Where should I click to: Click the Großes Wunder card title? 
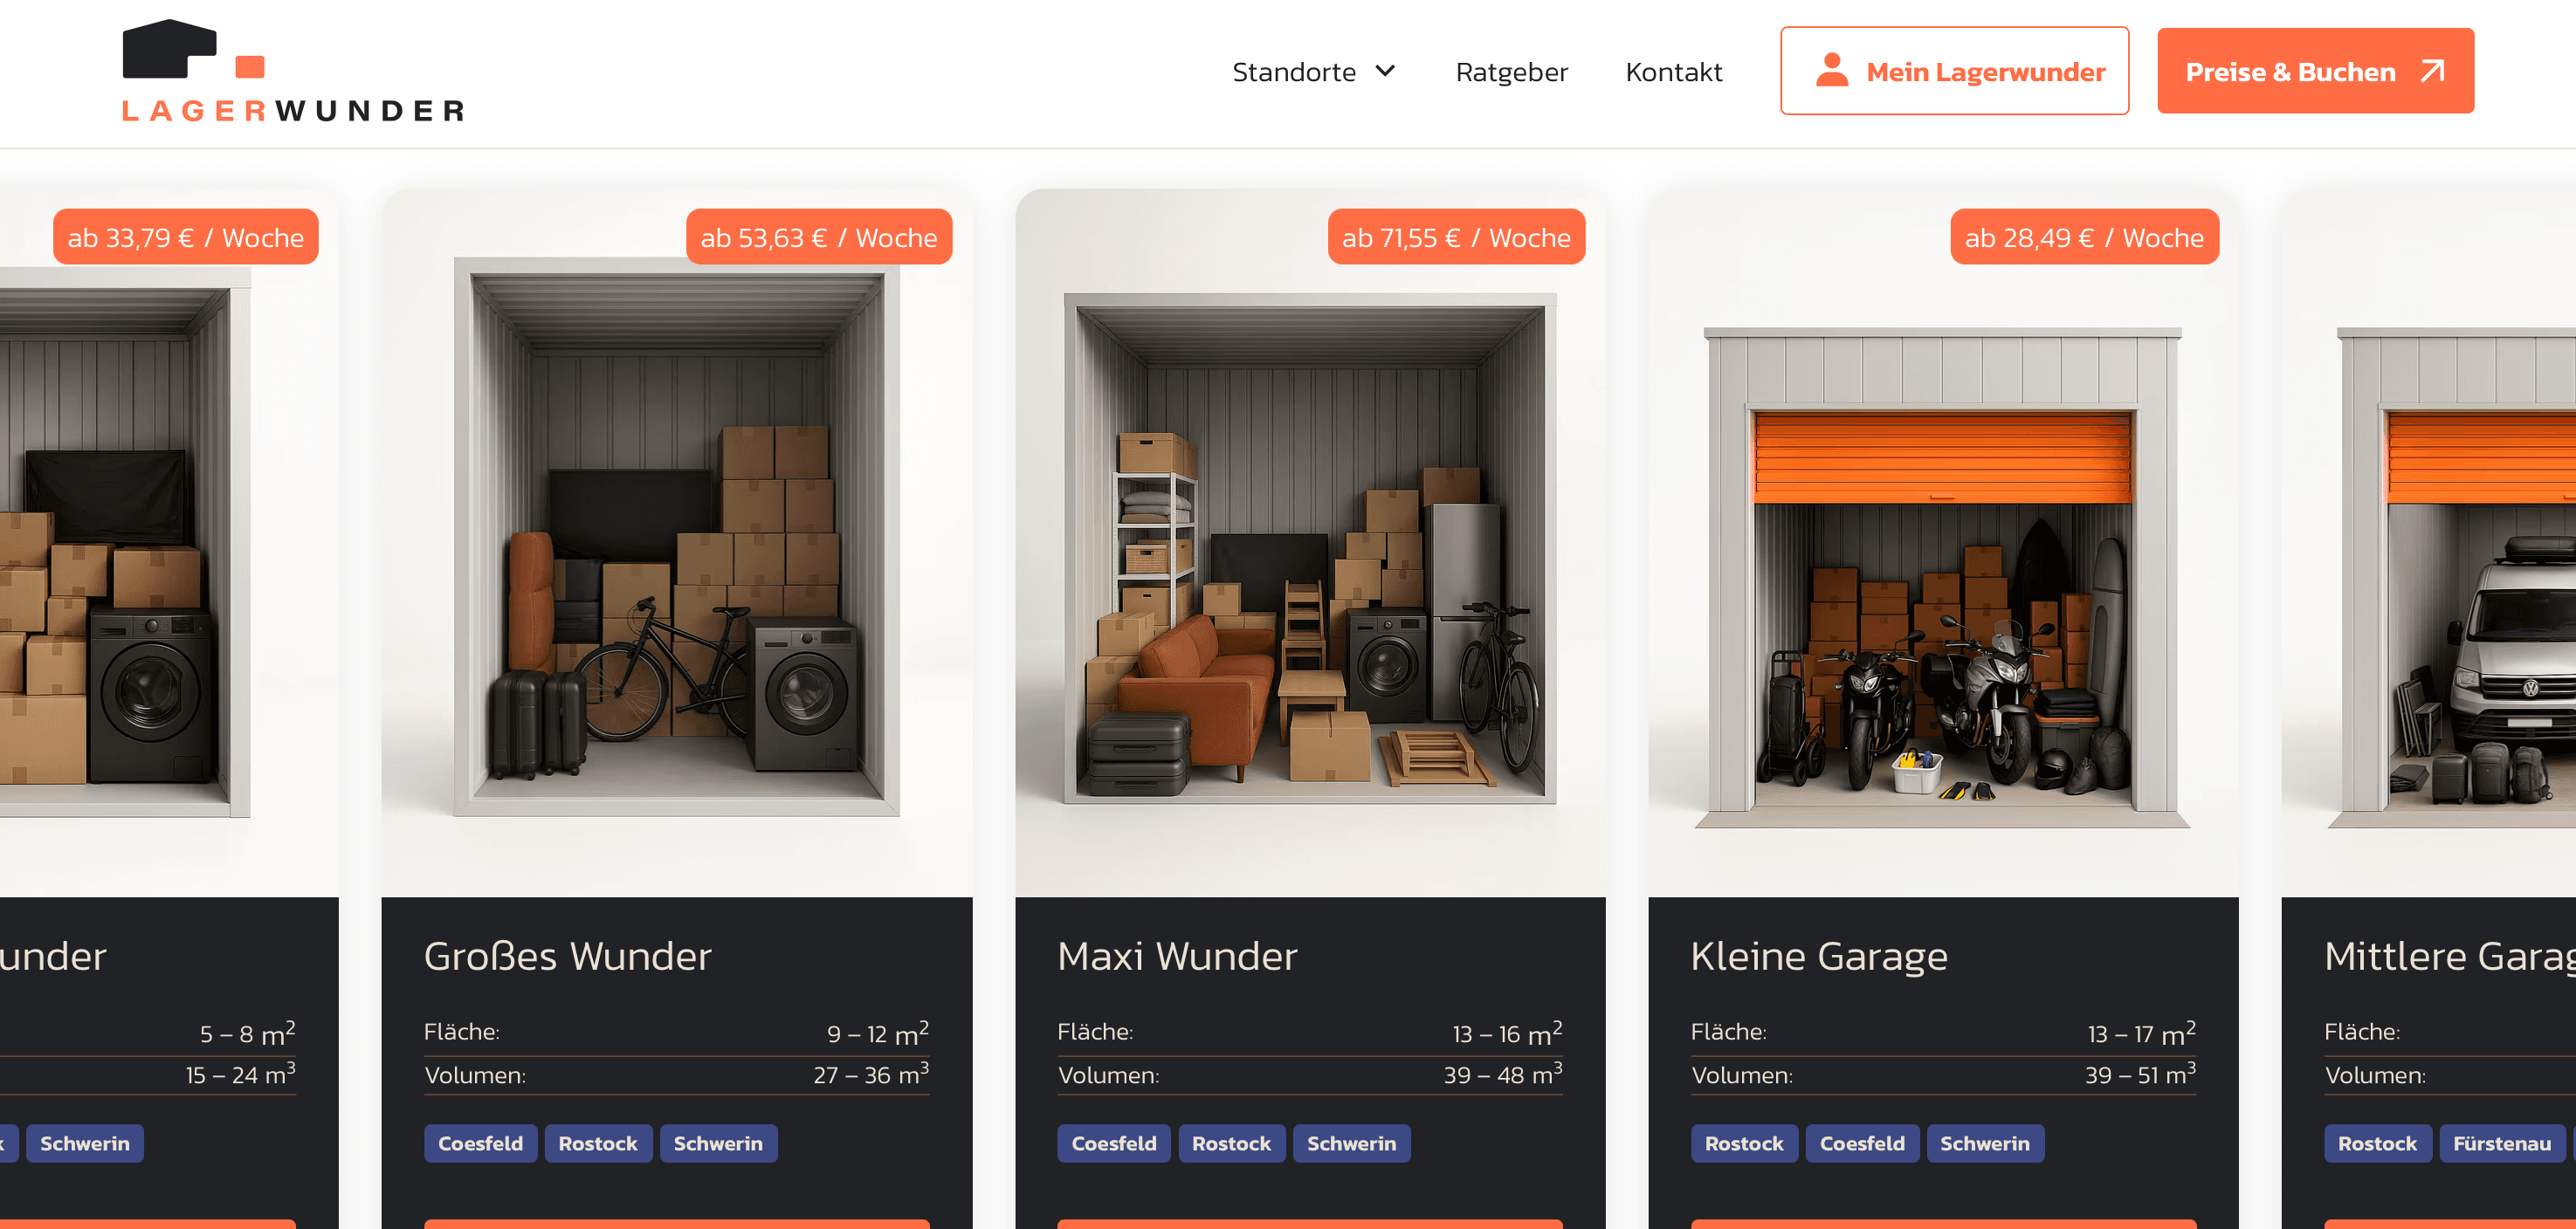tap(568, 956)
